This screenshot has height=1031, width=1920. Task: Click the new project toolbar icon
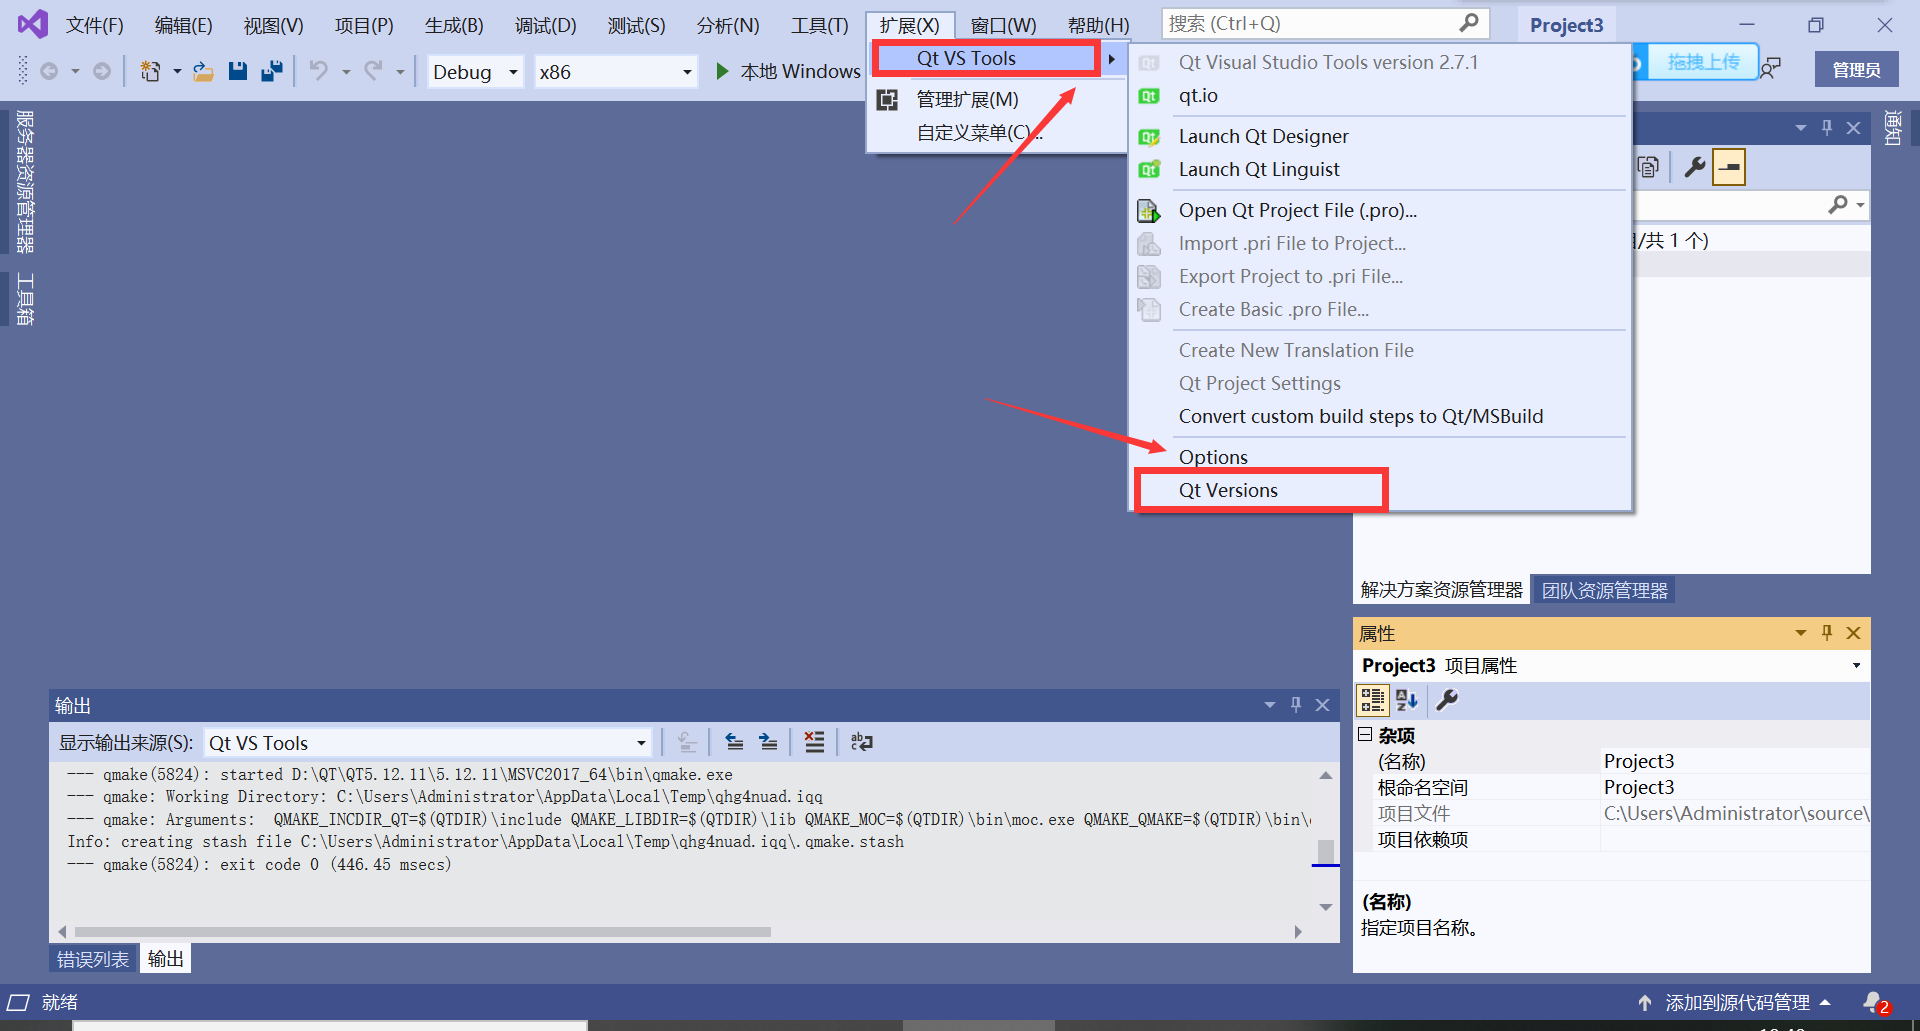pos(150,71)
